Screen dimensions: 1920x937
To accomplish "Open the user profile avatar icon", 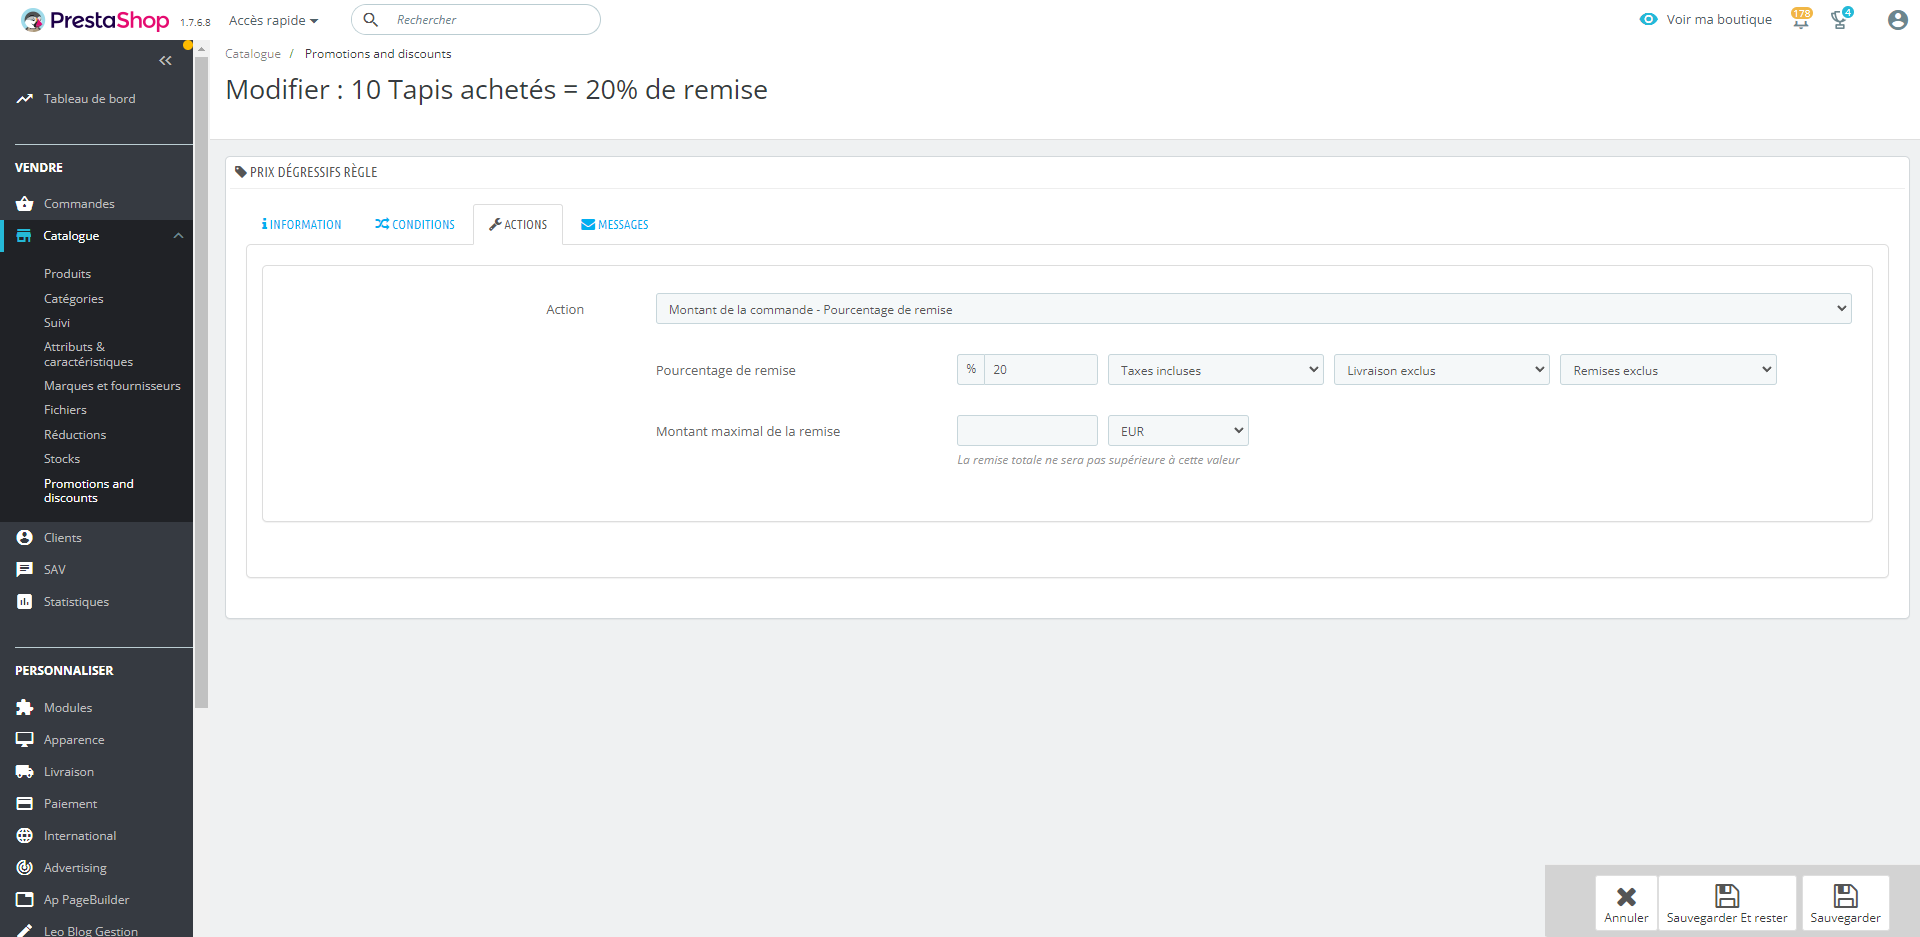I will pos(1897,20).
